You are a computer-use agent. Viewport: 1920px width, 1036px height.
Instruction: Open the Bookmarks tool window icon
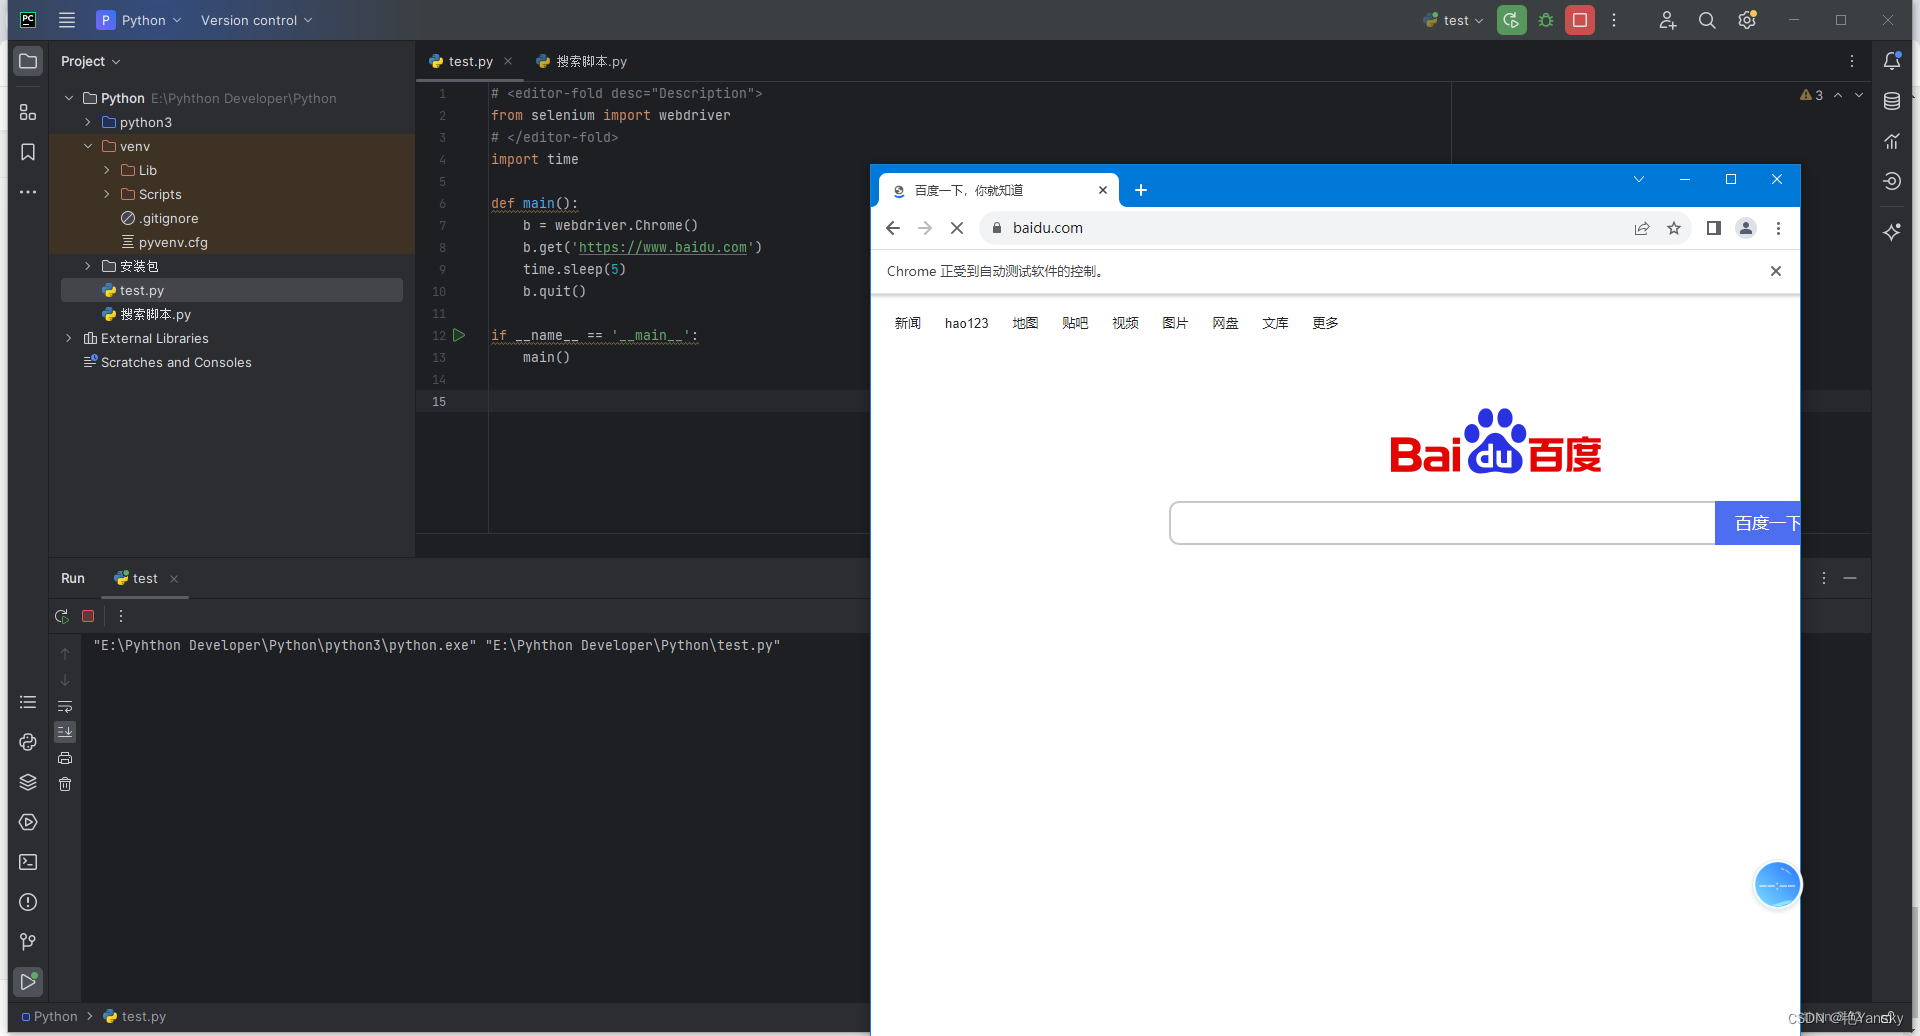[28, 152]
